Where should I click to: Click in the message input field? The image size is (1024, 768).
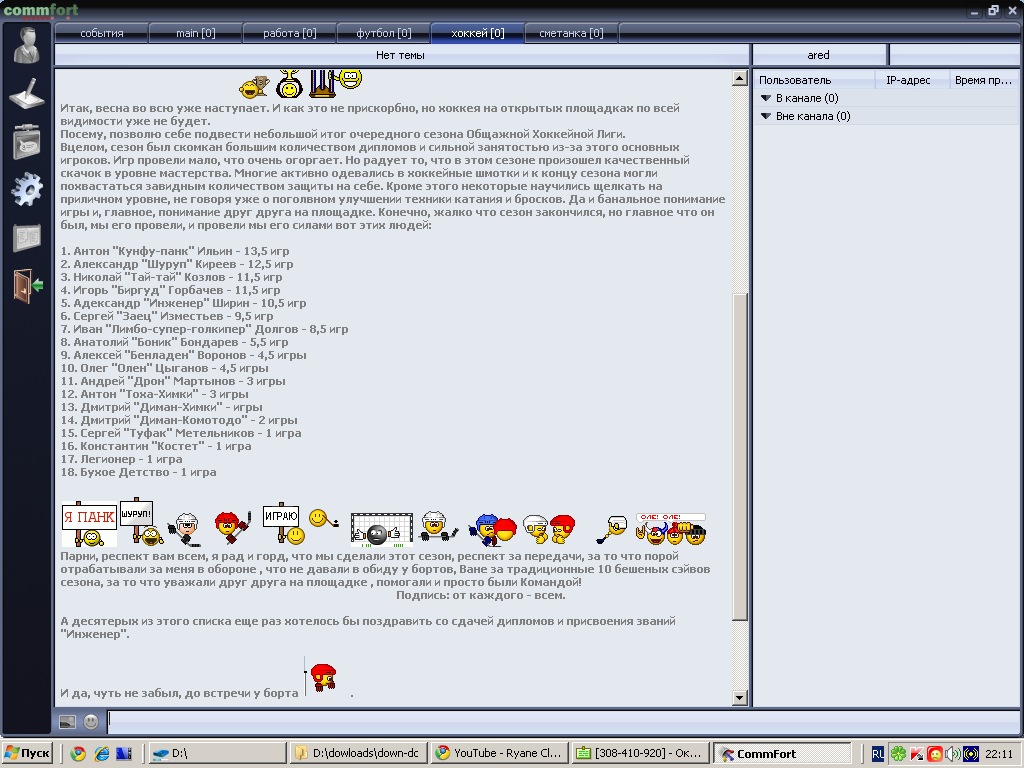pos(560,719)
